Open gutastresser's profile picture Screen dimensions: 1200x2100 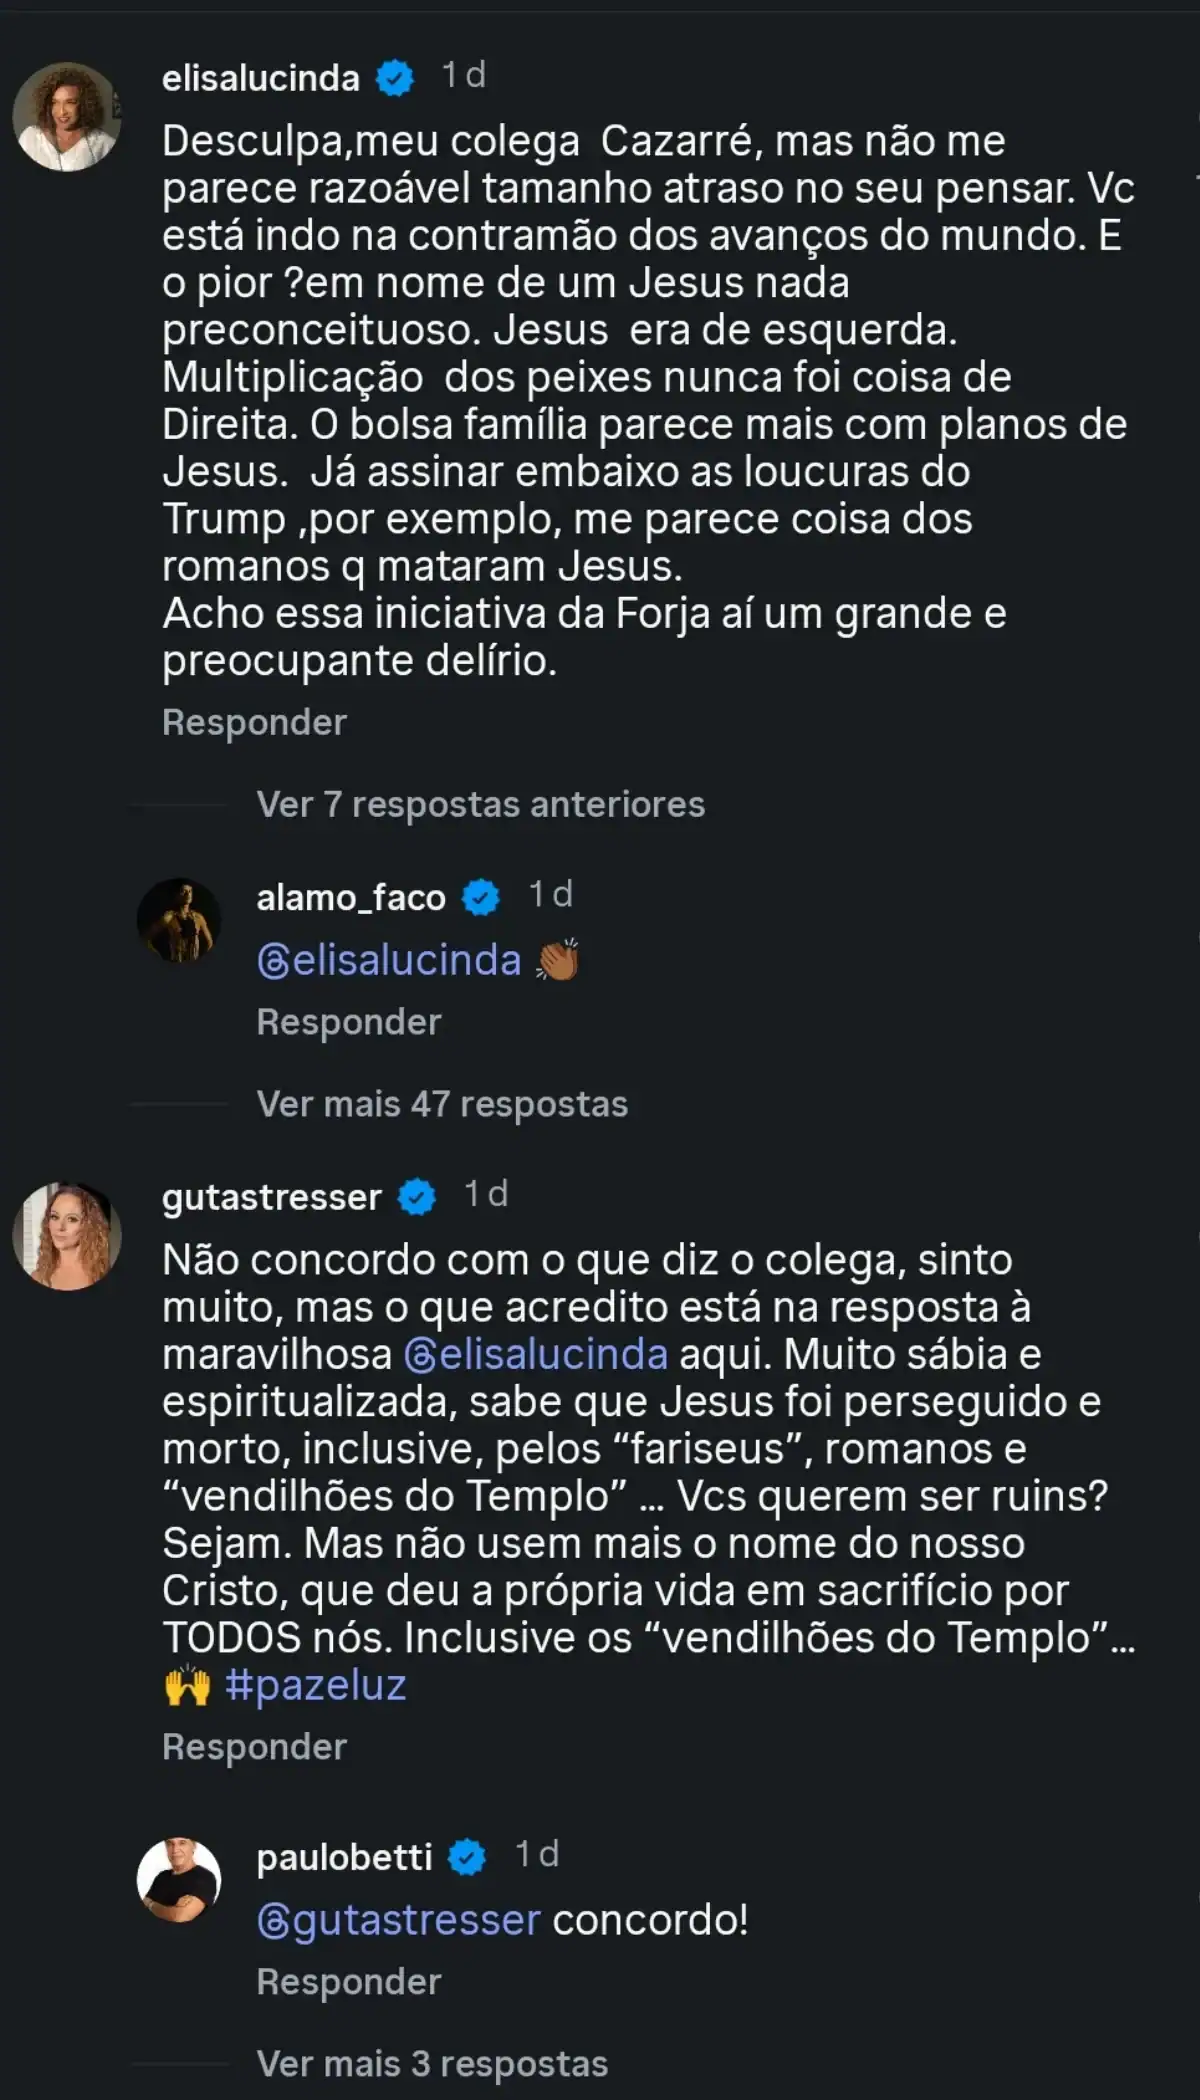(67, 1236)
